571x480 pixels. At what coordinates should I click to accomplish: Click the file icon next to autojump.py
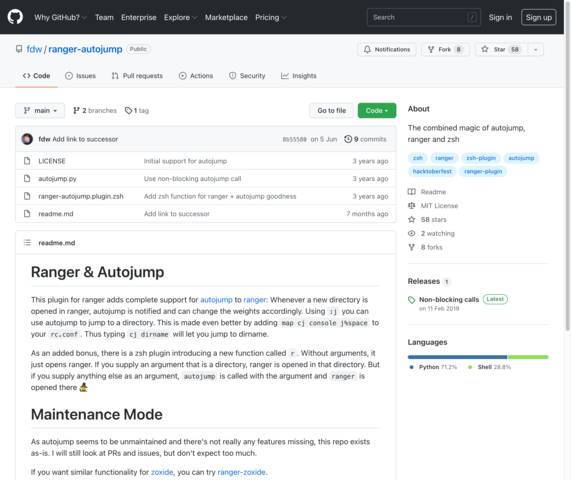tap(27, 178)
